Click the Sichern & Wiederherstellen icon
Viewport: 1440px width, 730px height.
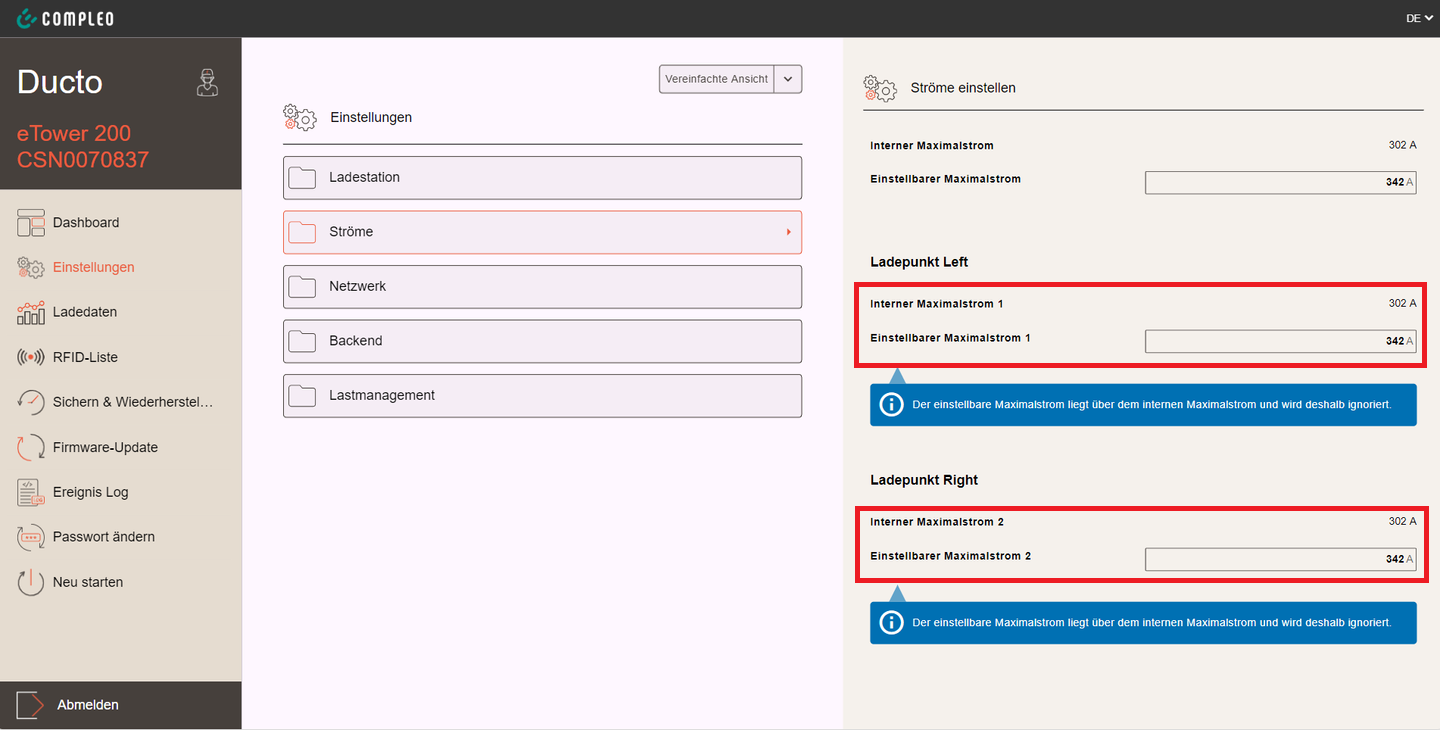[31, 402]
